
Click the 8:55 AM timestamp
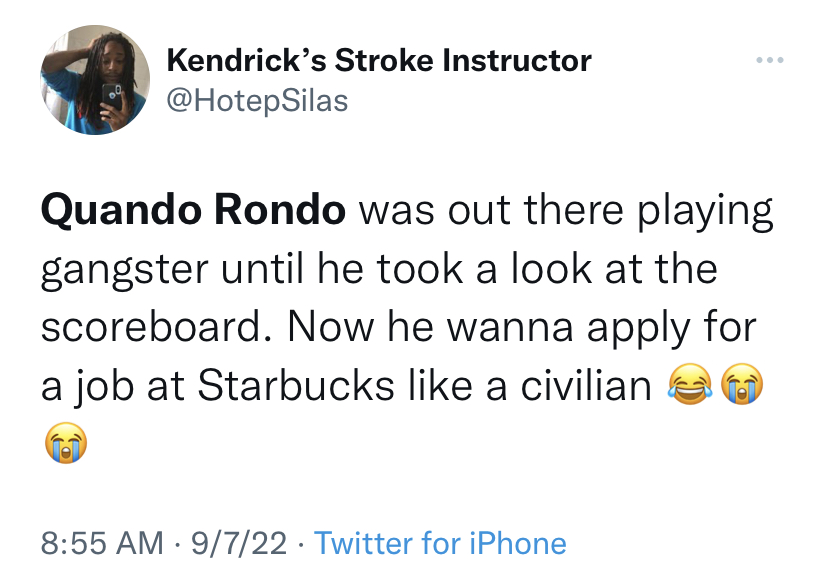[101, 543]
